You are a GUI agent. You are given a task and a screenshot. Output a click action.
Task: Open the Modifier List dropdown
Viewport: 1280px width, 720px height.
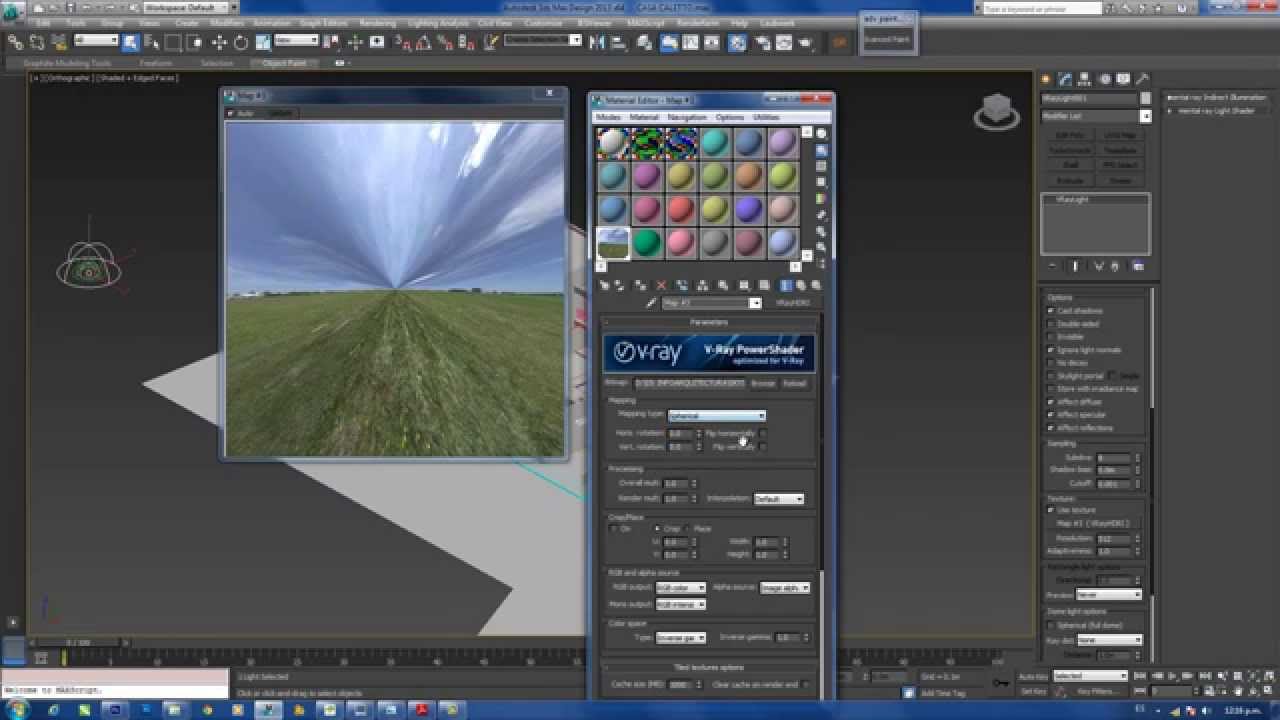pos(1096,116)
